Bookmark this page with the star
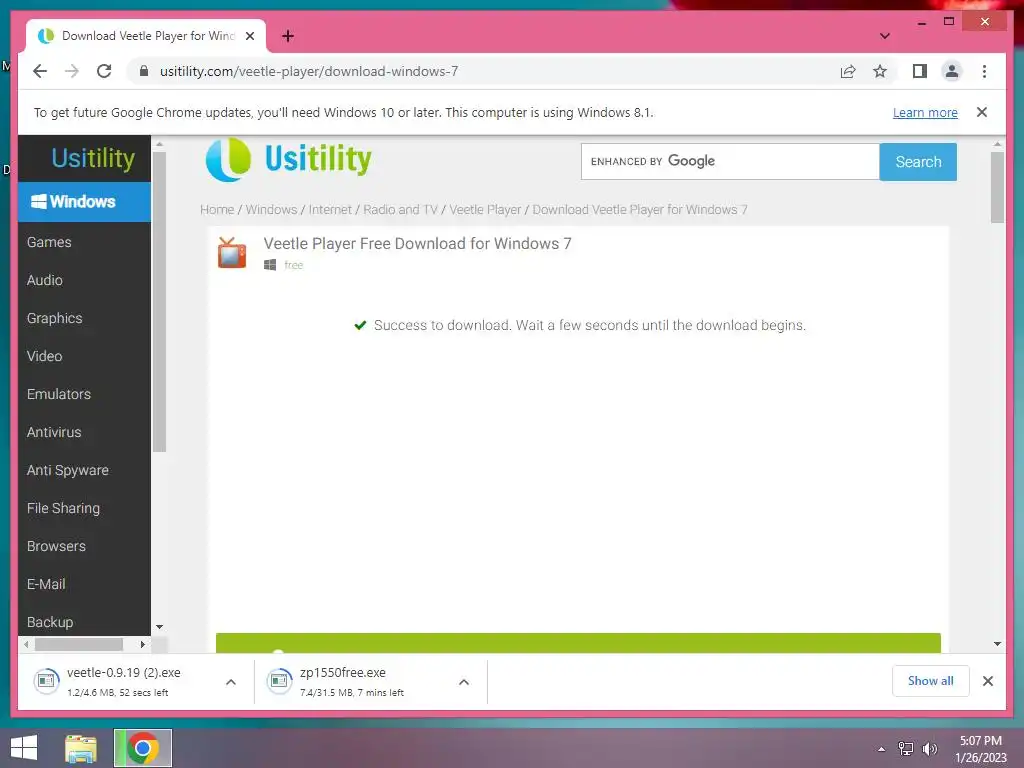 point(880,71)
